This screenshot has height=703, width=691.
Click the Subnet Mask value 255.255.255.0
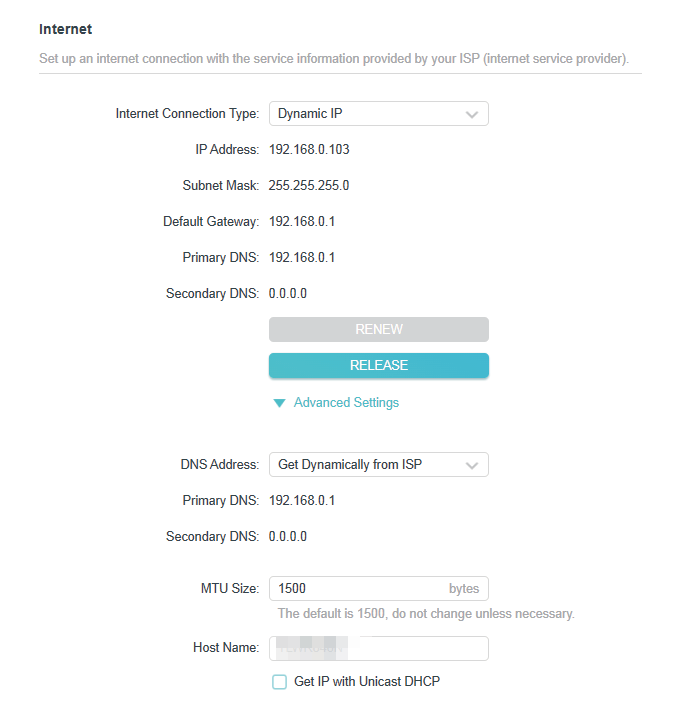coord(309,186)
